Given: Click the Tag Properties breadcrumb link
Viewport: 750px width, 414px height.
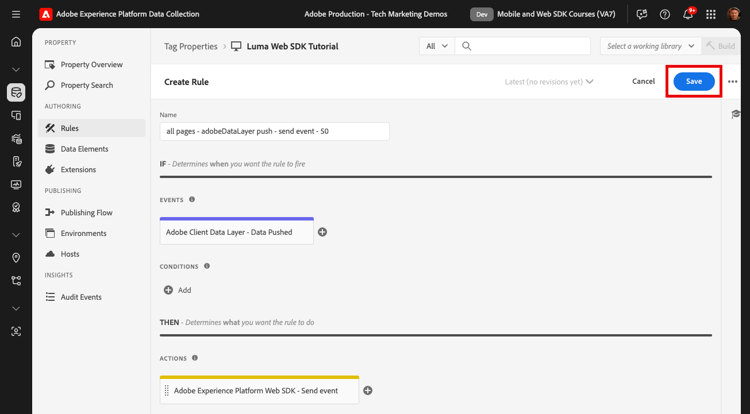Looking at the screenshot, I should 191,46.
